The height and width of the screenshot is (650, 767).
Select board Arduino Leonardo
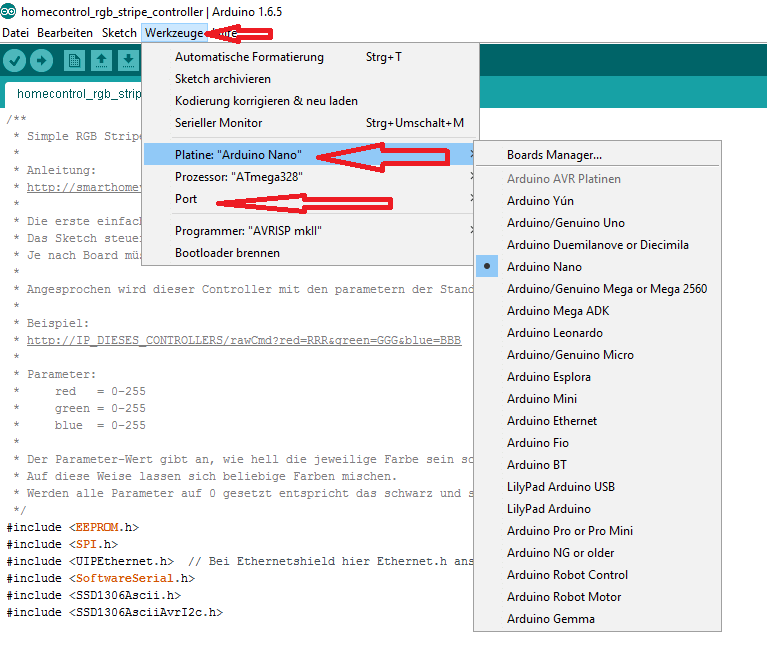point(597,333)
